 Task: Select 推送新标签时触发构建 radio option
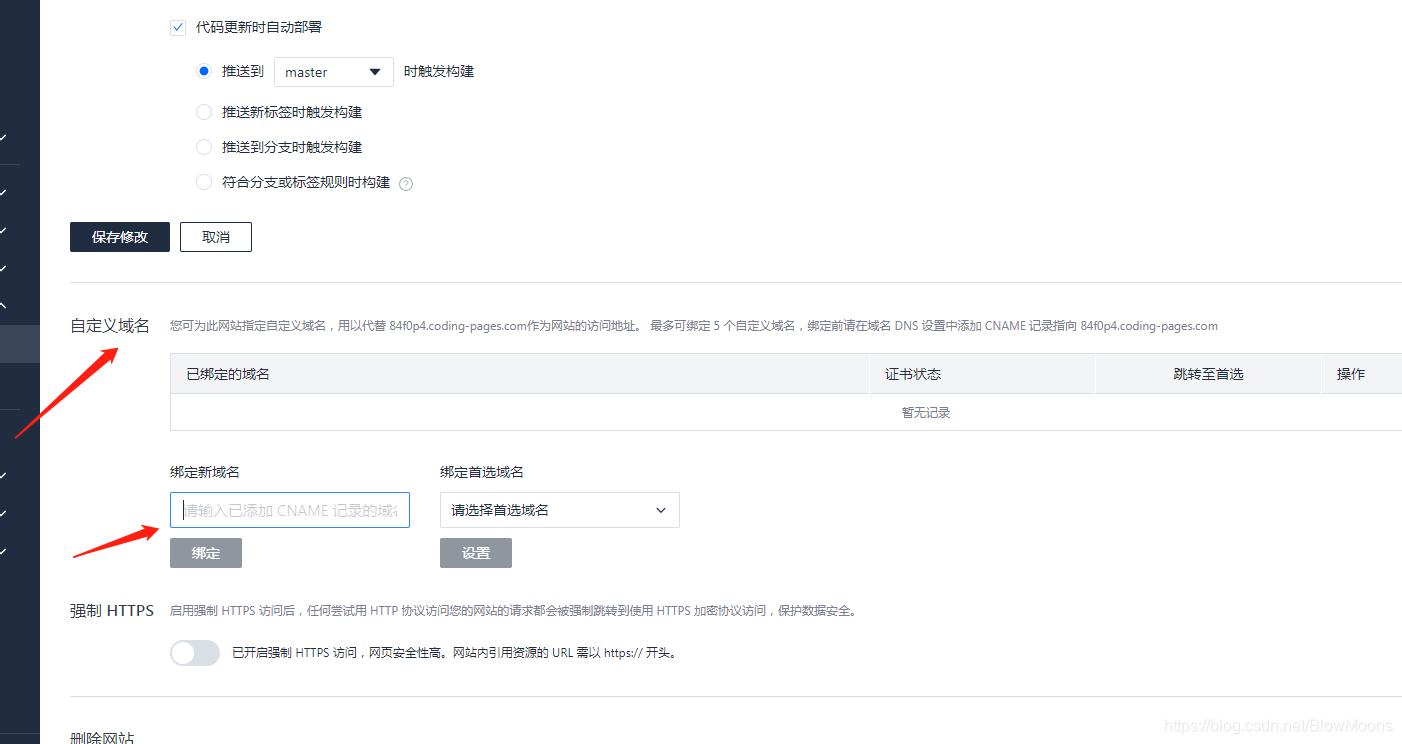click(204, 112)
